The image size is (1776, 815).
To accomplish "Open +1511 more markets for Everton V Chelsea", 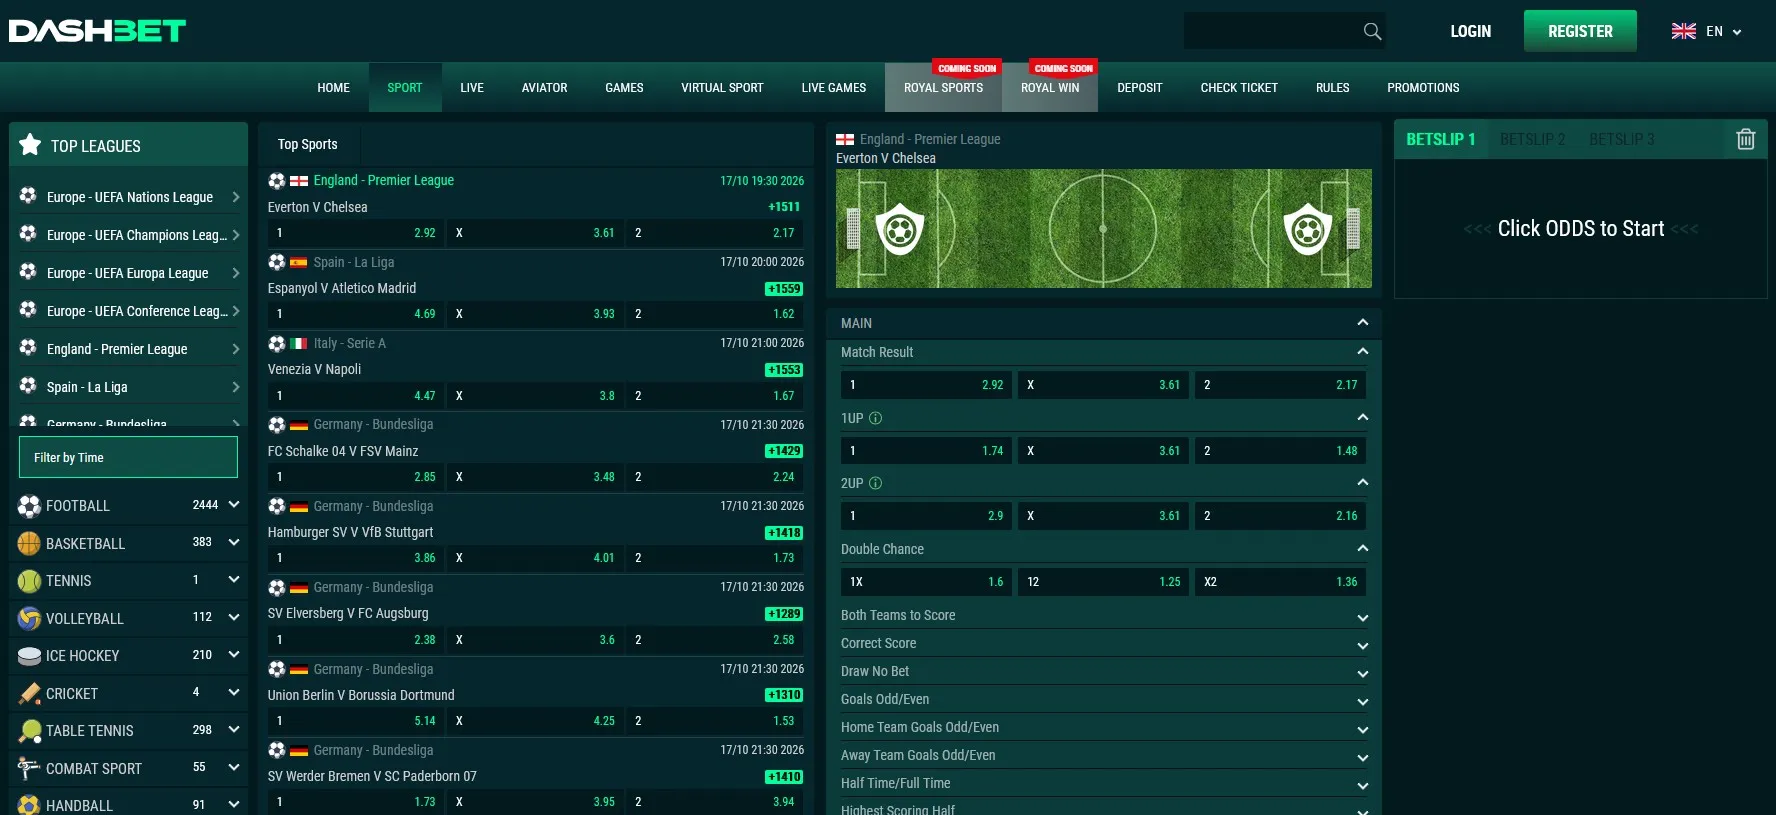I will tap(784, 207).
